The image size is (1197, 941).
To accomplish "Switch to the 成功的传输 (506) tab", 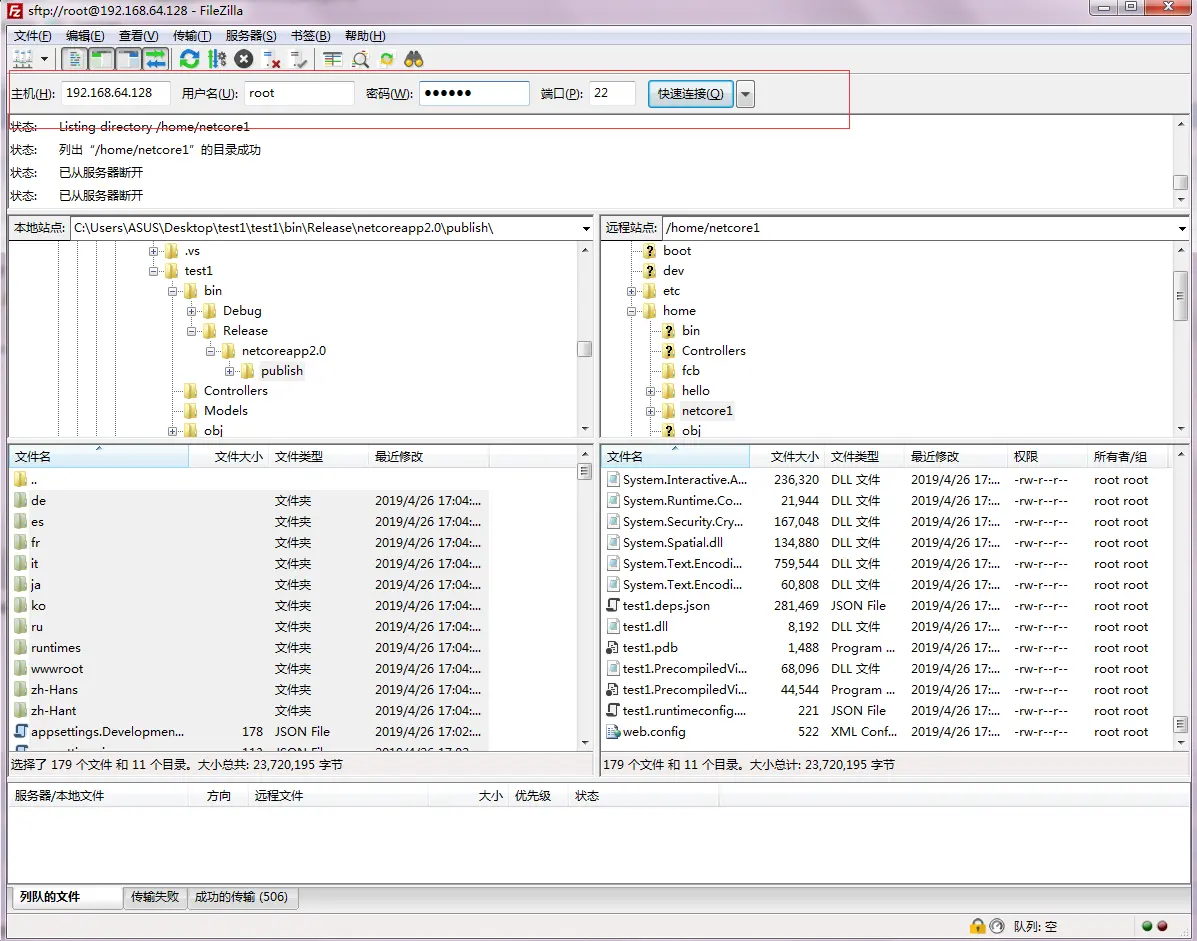I will (x=242, y=897).
